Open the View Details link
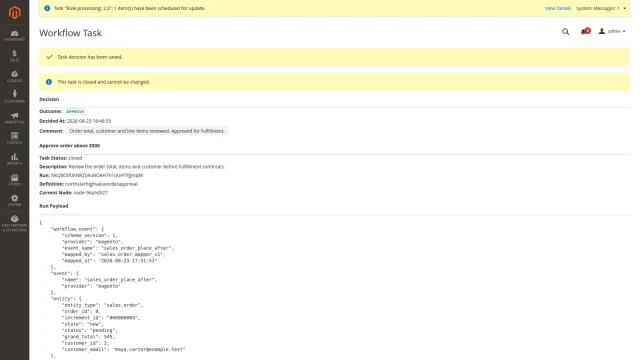Viewport: 640px width, 360px height. tap(558, 8)
